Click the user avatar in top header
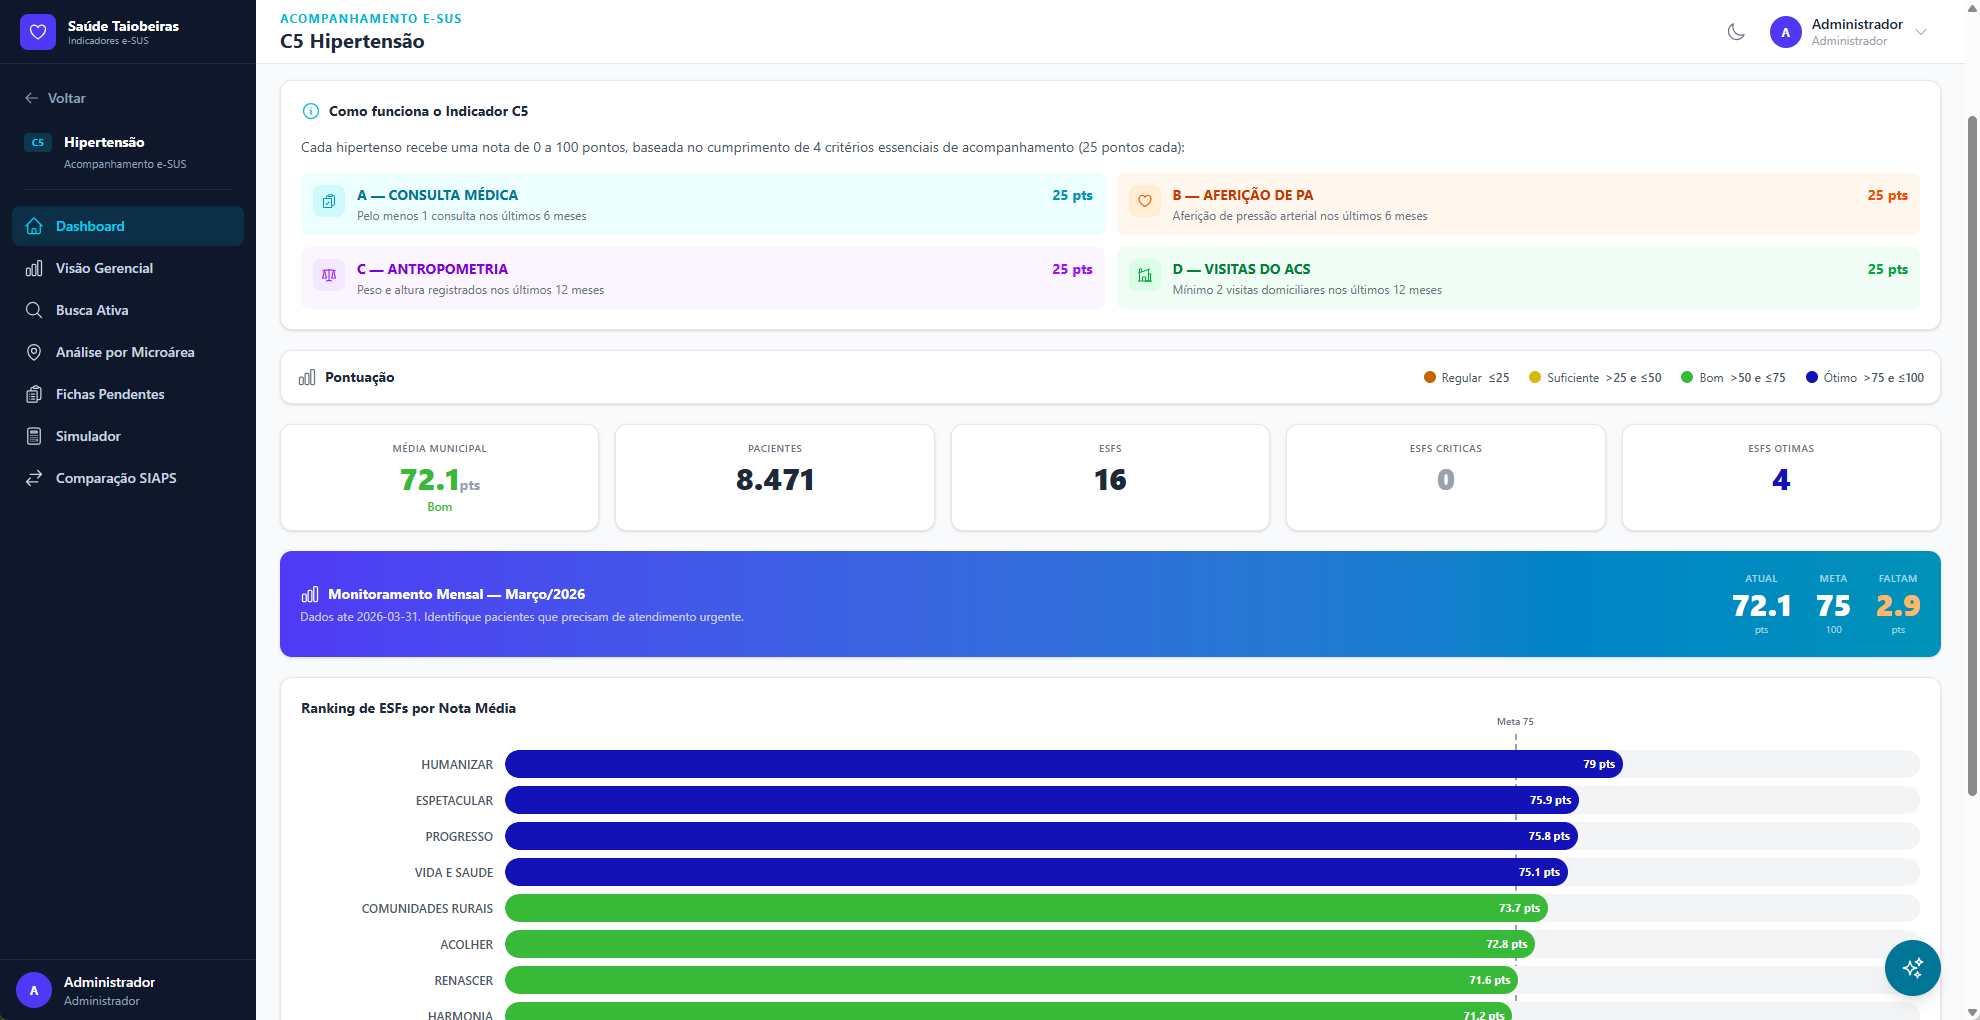The width and height of the screenshot is (1980, 1020). click(1785, 32)
